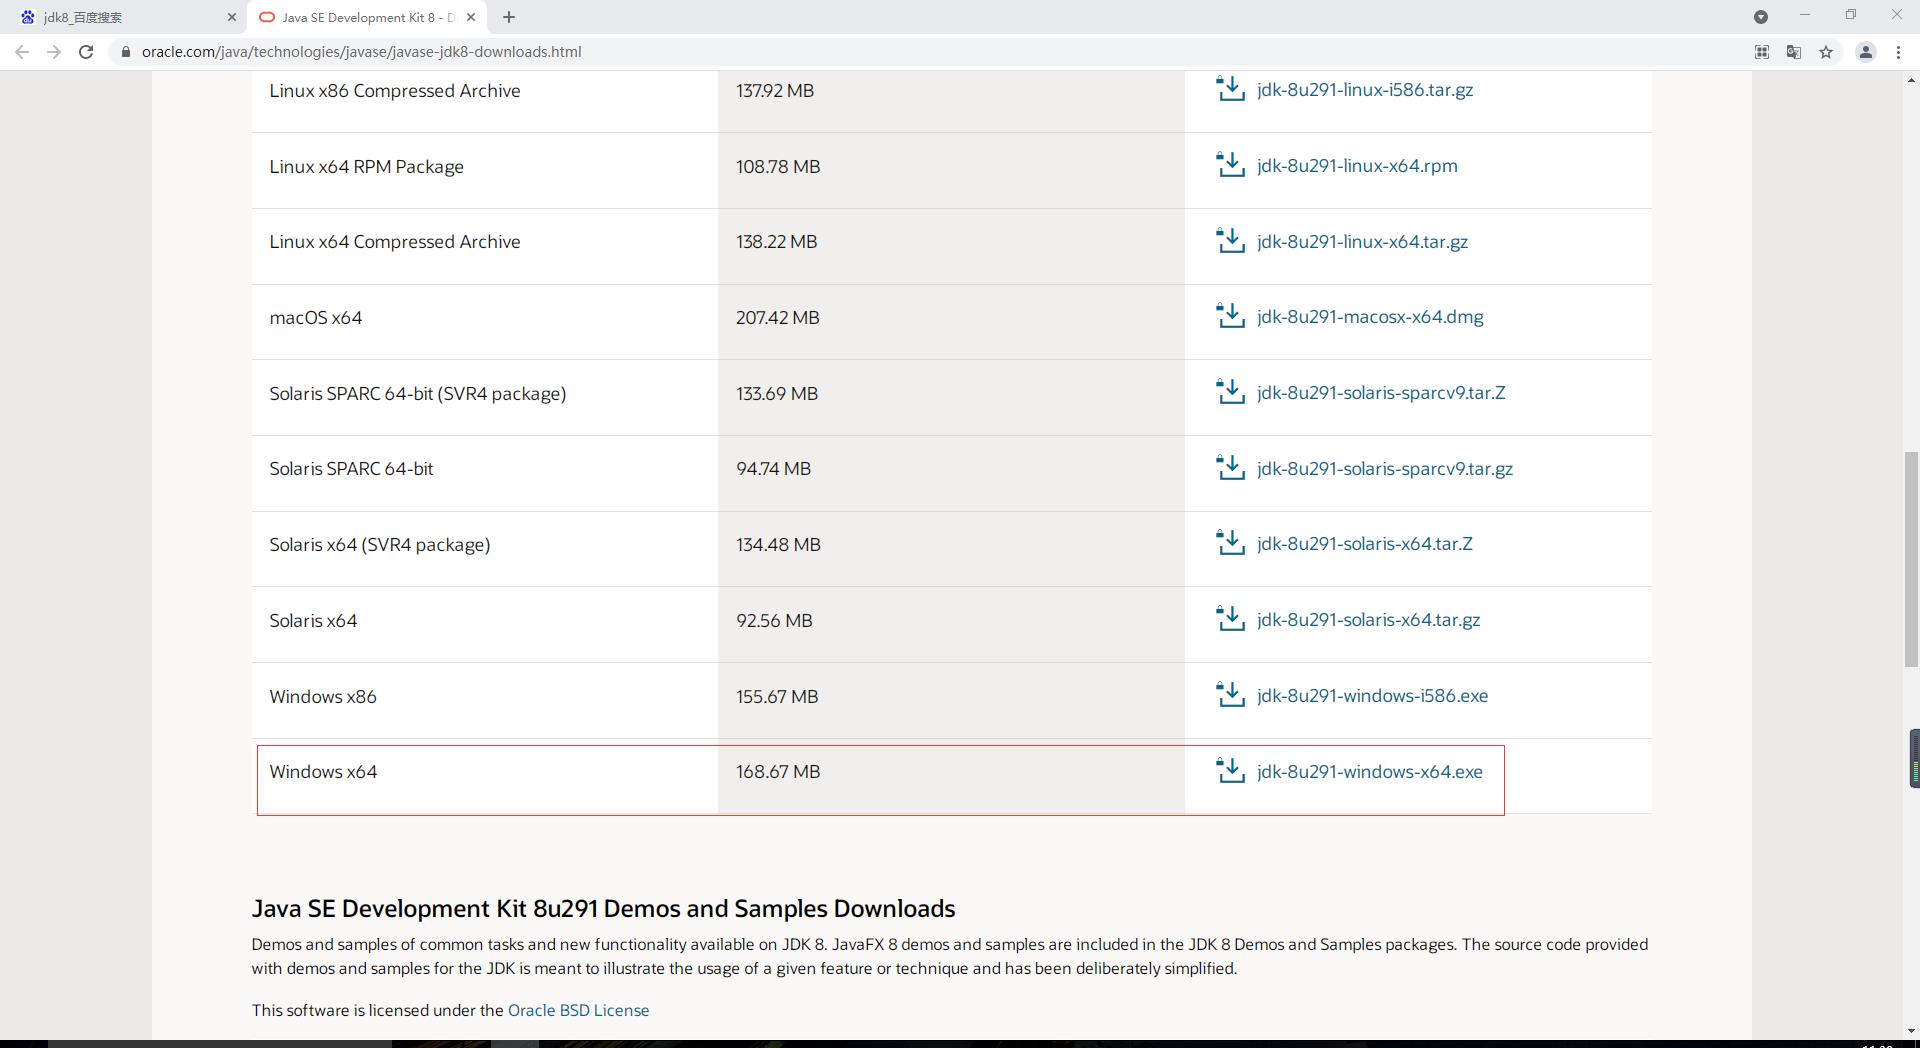
Task: Click download icon for jdk-8u291-solaris-sparcv9.tar.gz
Action: [x=1230, y=468]
